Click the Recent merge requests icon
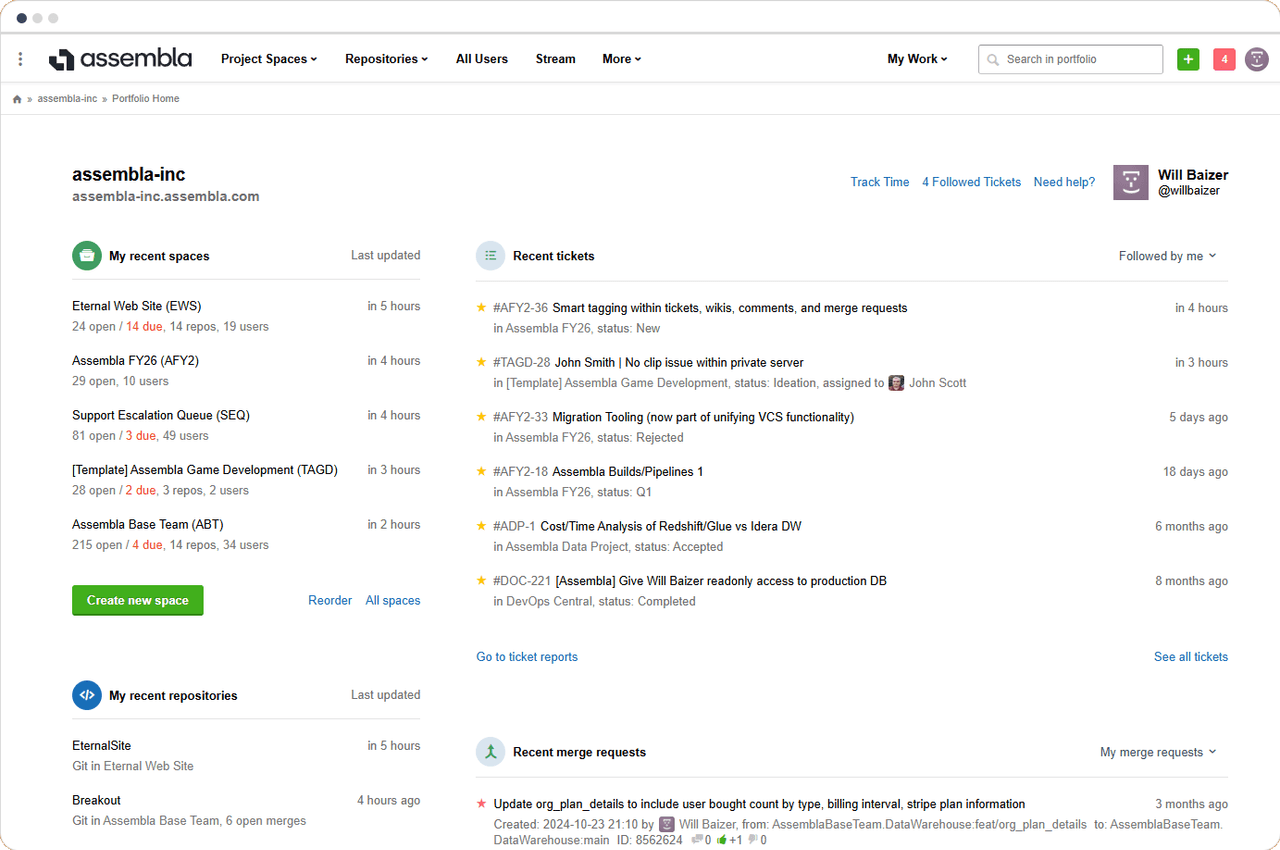Screen dimensions: 1280x850 [x=490, y=752]
